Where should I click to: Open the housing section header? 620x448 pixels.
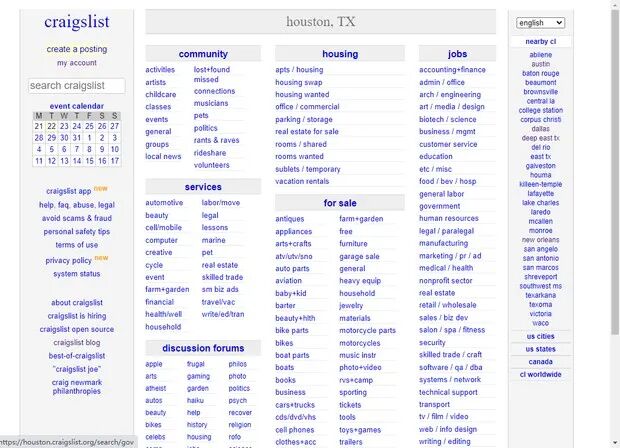[340, 54]
